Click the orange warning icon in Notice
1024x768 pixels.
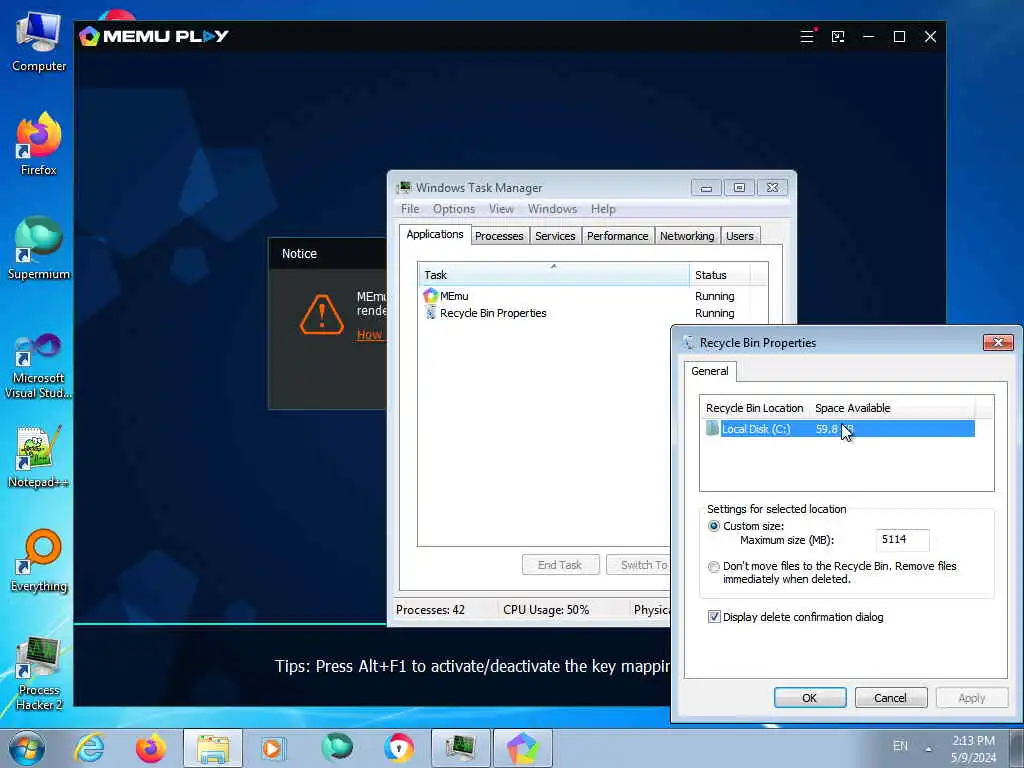click(321, 315)
